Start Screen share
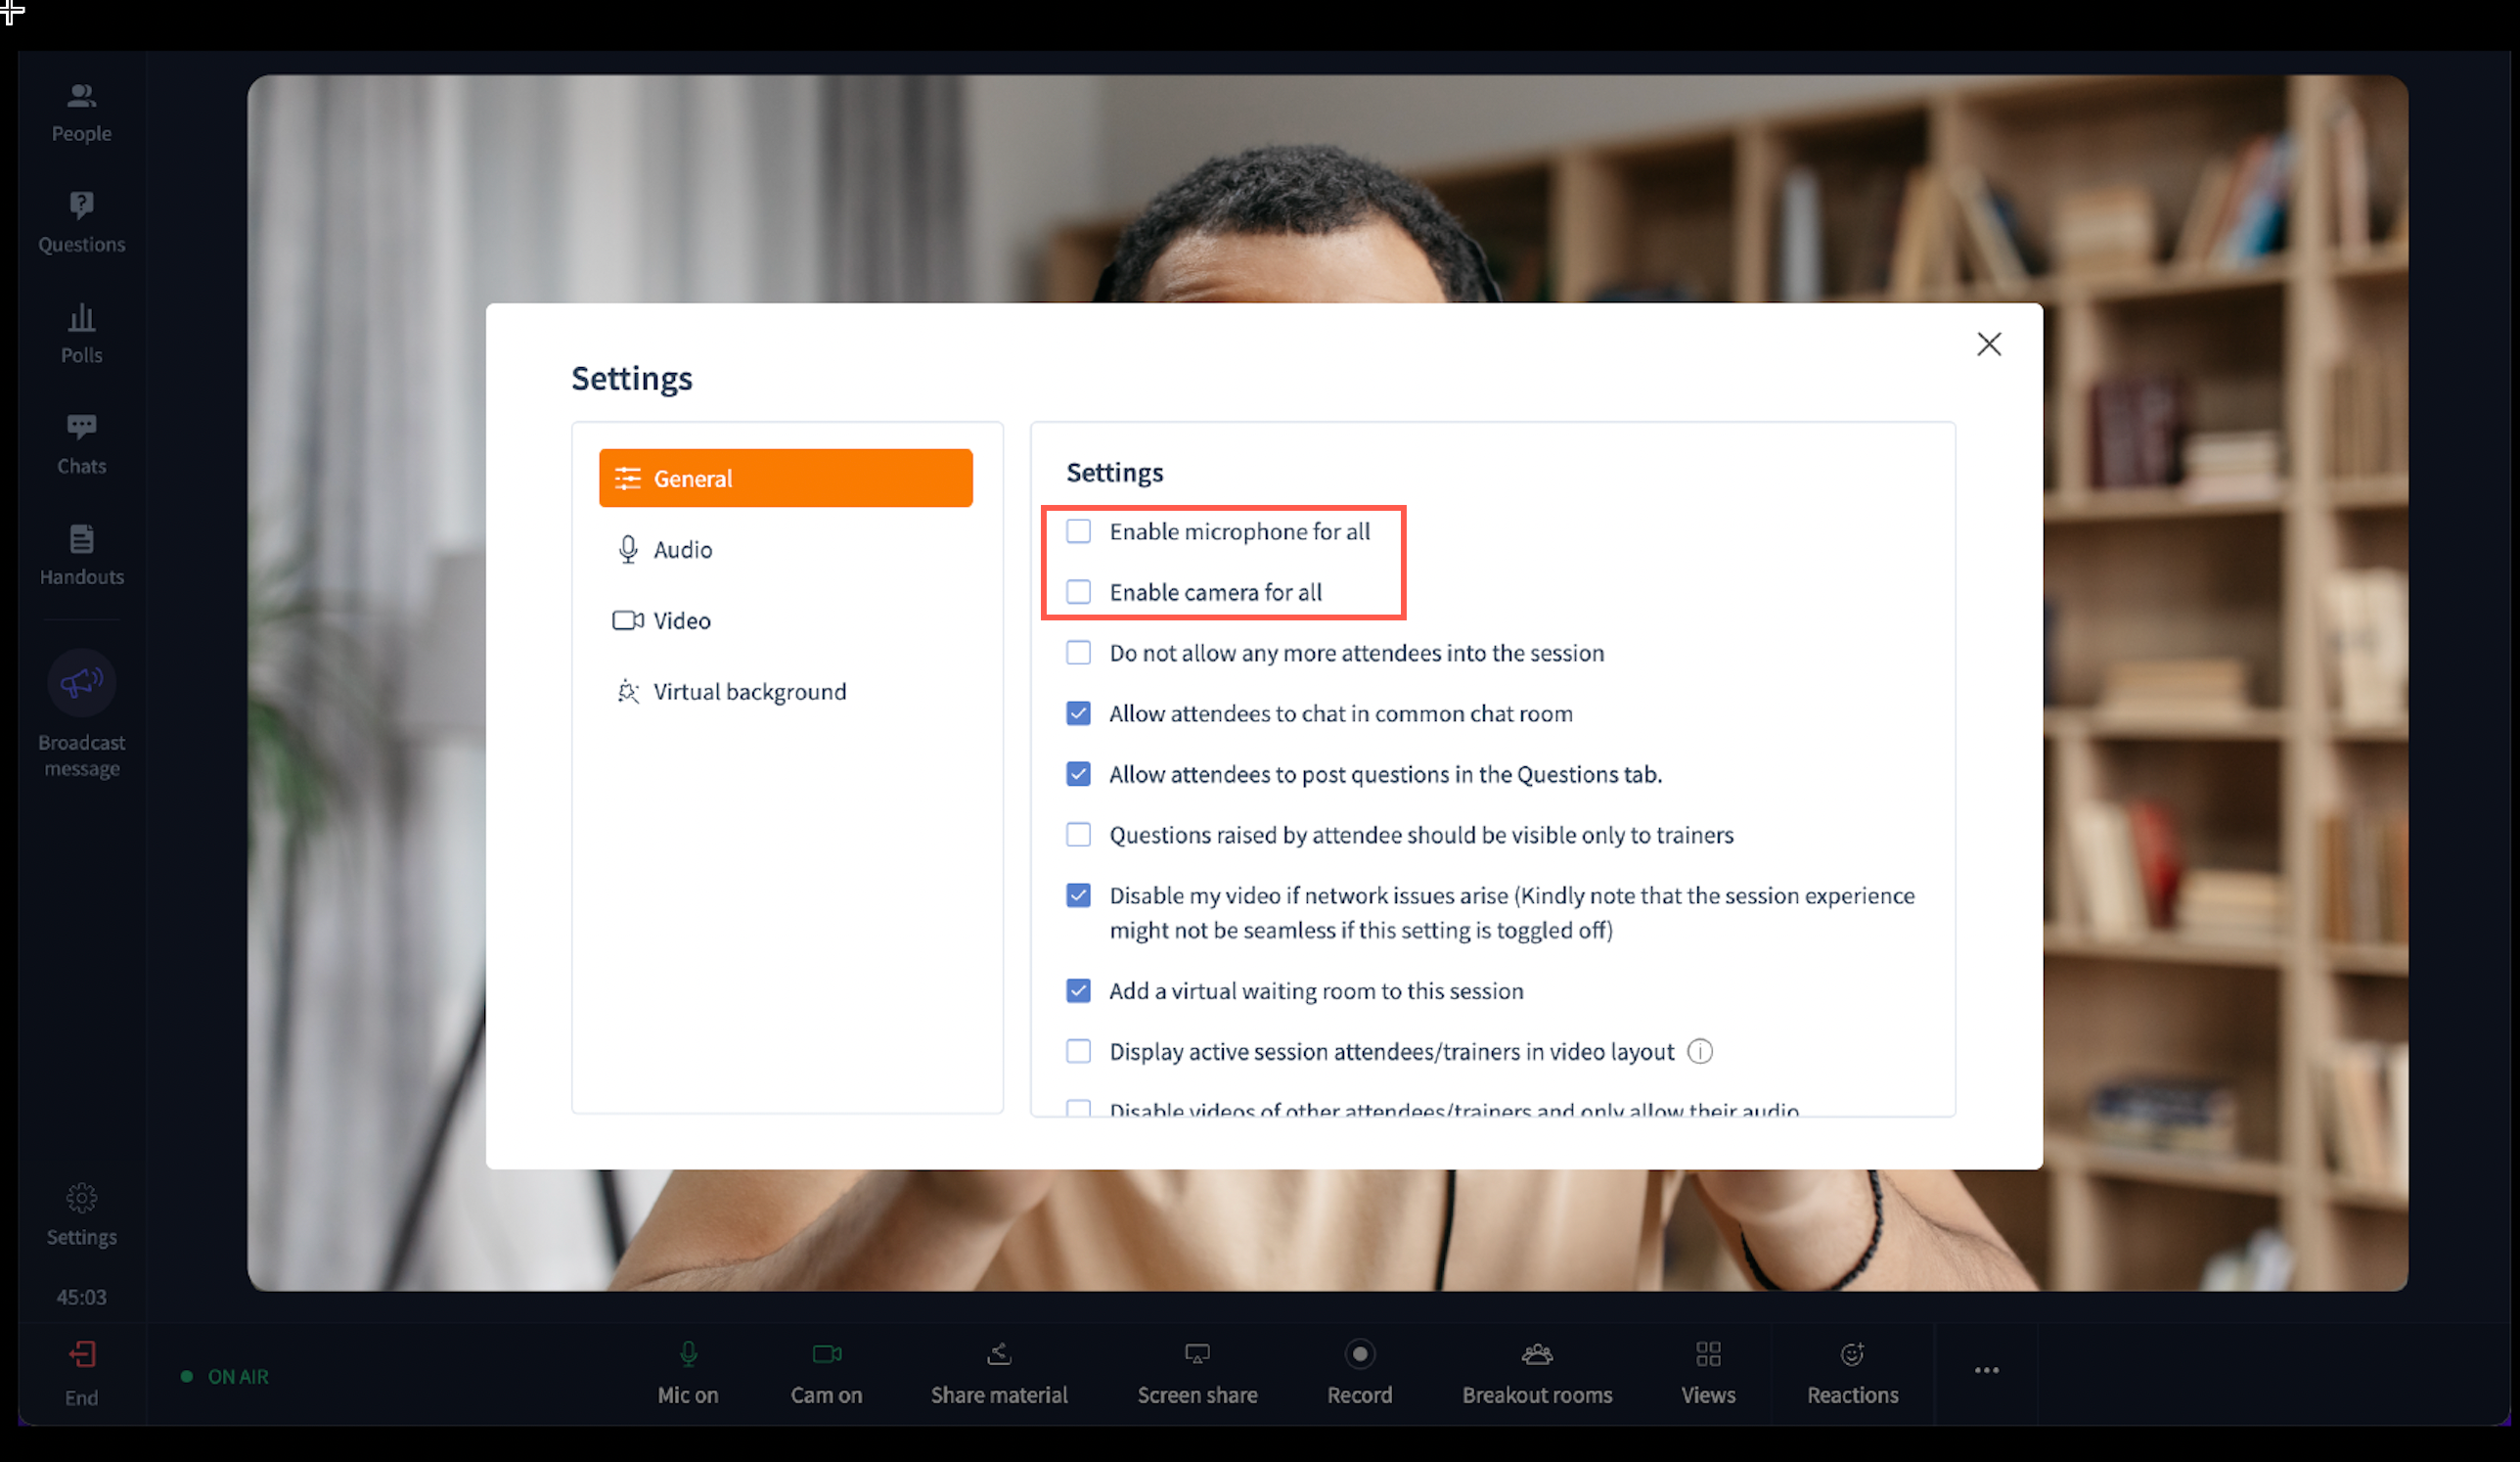Image resolution: width=2520 pixels, height=1462 pixels. tap(1197, 1374)
